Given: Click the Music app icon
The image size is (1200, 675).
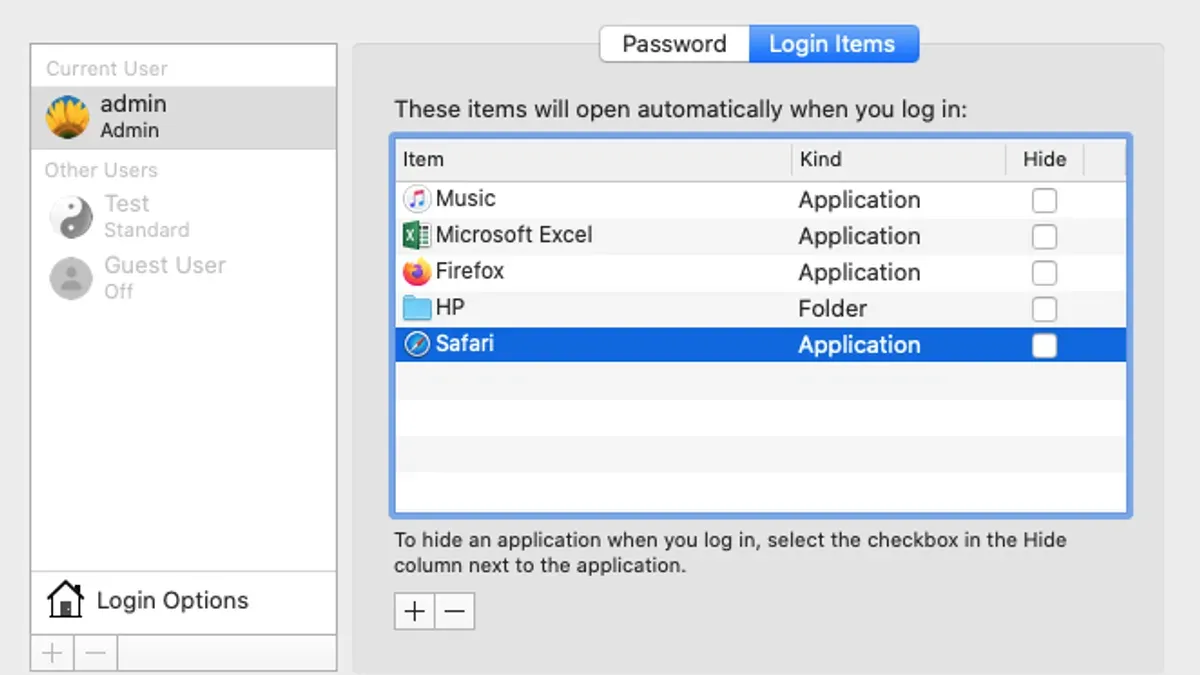Looking at the screenshot, I should point(416,199).
